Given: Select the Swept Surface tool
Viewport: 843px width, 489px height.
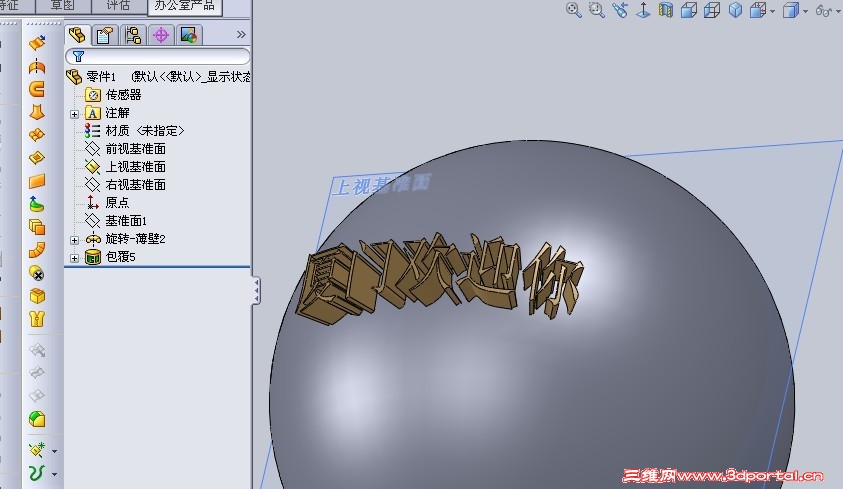Looking at the screenshot, I should point(37,89).
